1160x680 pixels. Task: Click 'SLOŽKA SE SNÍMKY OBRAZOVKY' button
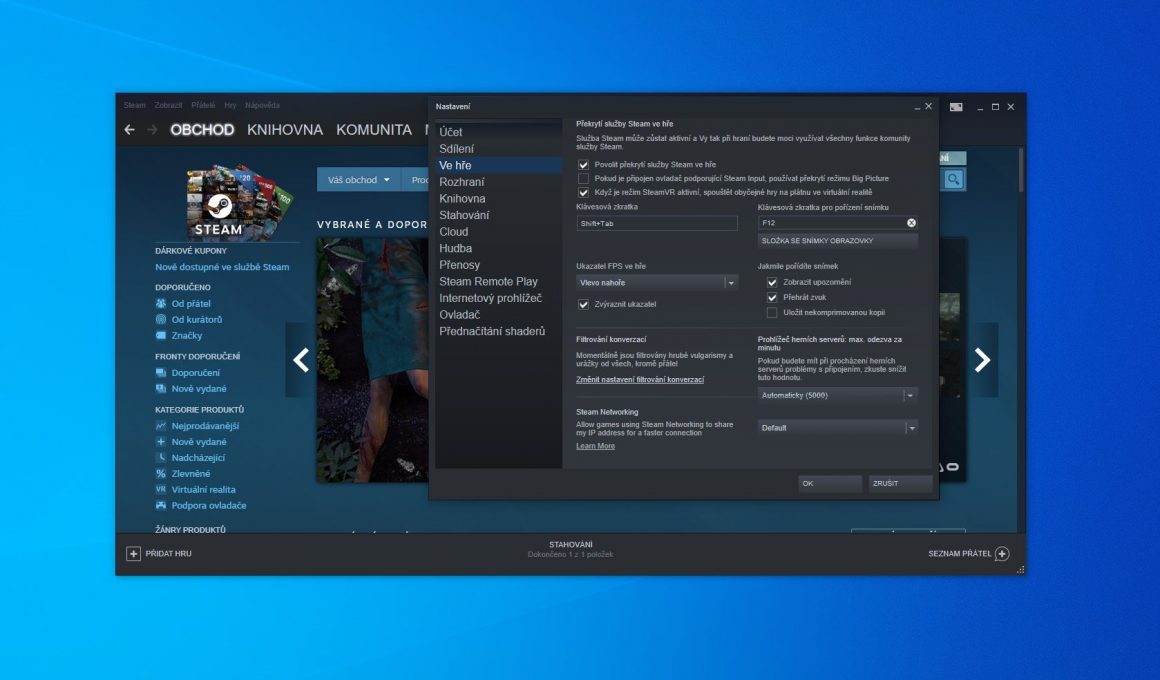[x=837, y=241]
